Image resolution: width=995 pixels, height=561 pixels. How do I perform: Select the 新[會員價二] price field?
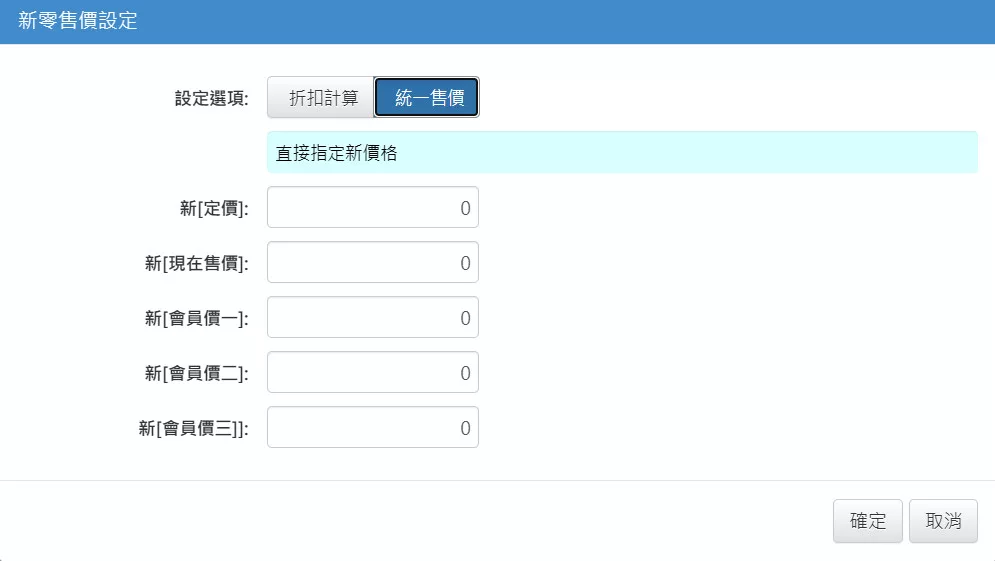coord(372,373)
